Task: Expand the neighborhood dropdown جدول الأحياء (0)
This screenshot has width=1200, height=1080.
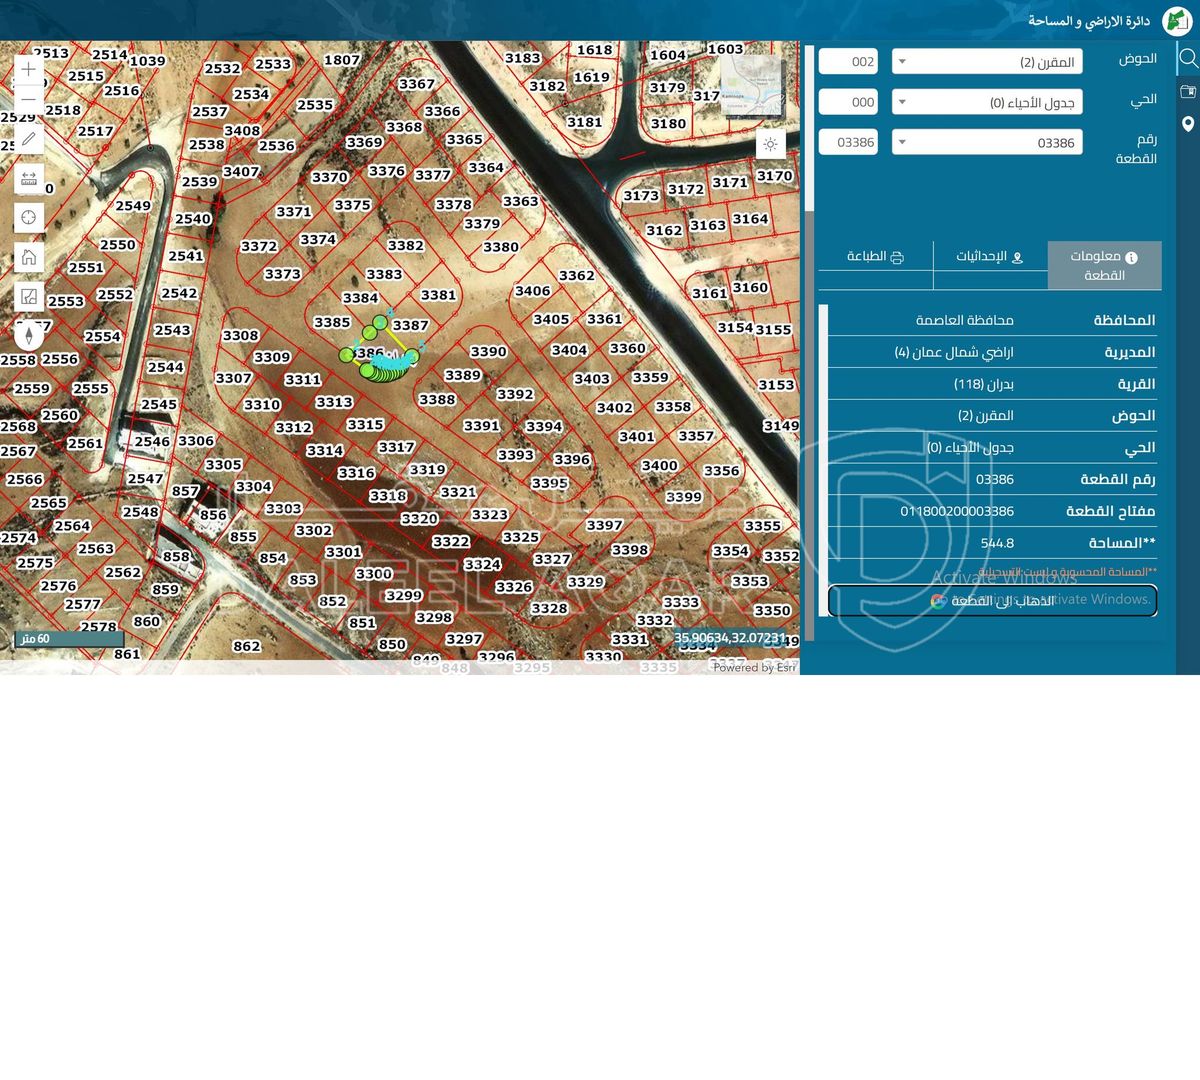Action: tap(986, 102)
